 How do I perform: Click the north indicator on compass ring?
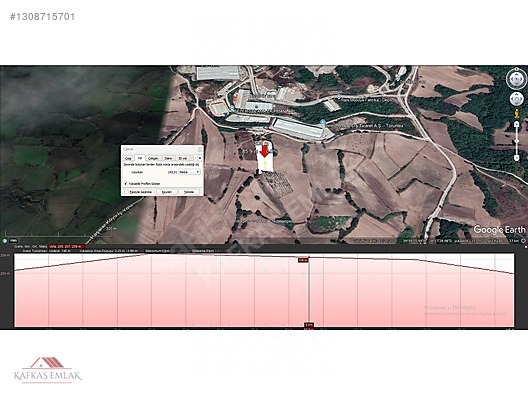pyautogui.click(x=516, y=70)
